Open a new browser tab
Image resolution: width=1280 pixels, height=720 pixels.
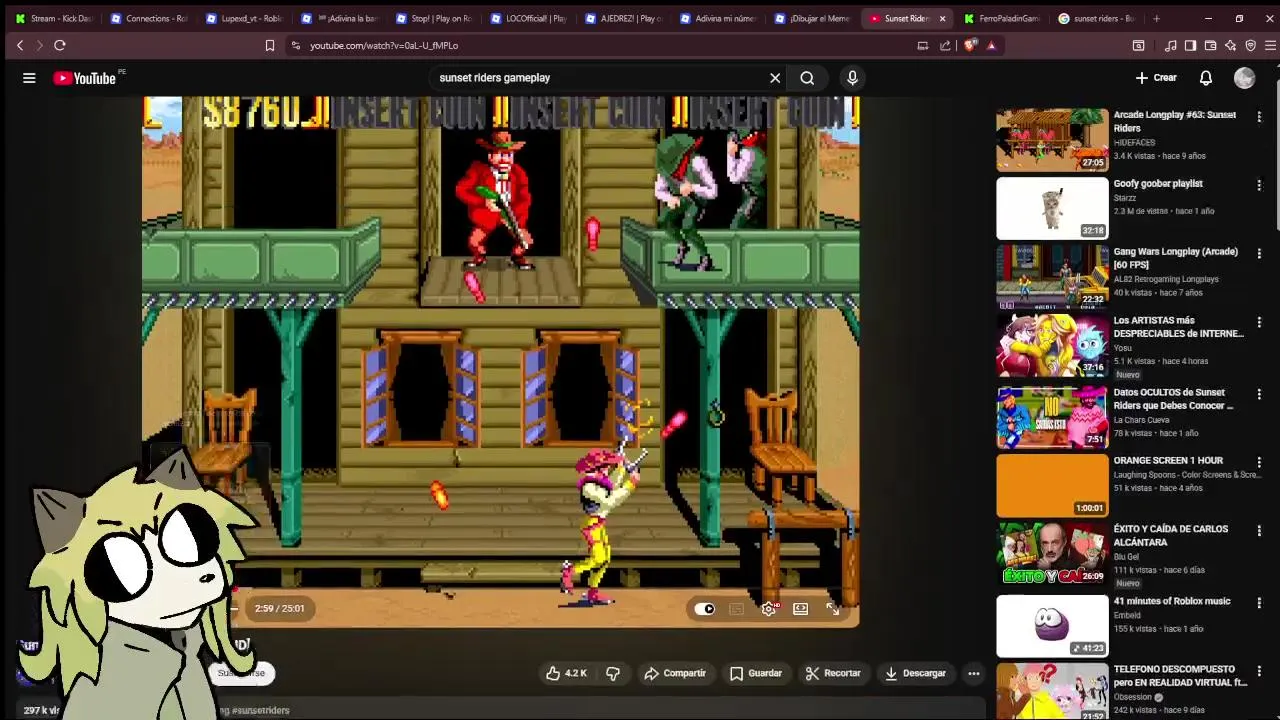point(1157,18)
